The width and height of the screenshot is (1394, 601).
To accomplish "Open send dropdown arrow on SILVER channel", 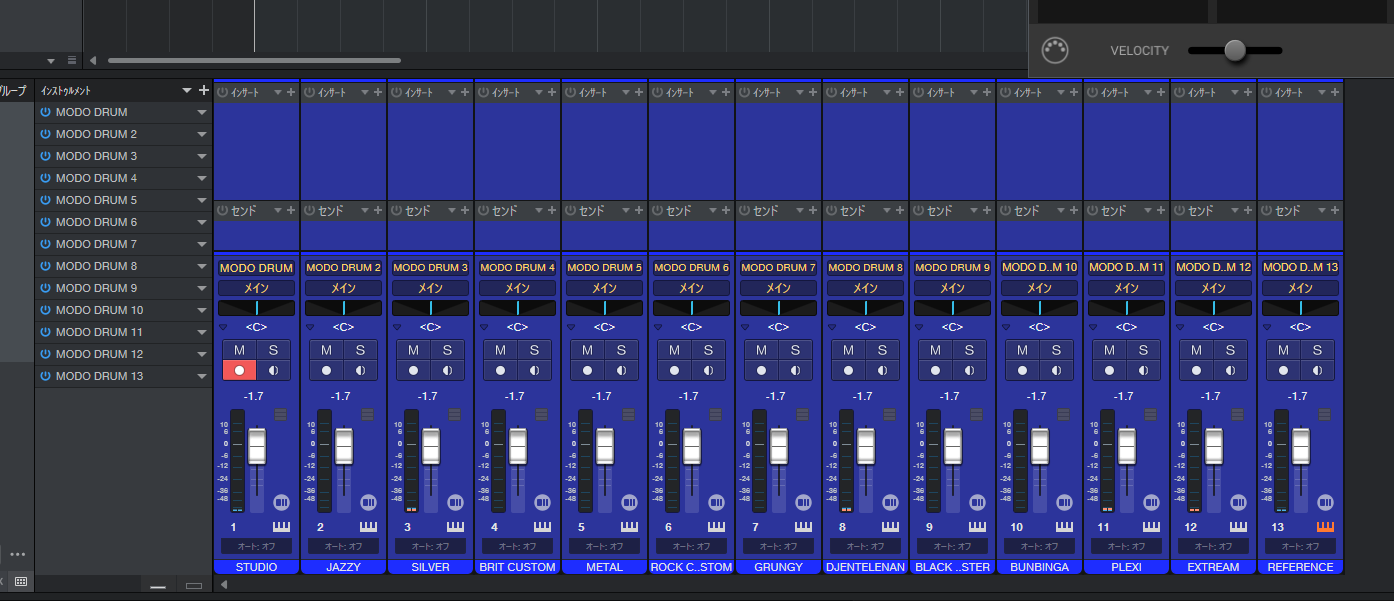I will coord(451,211).
